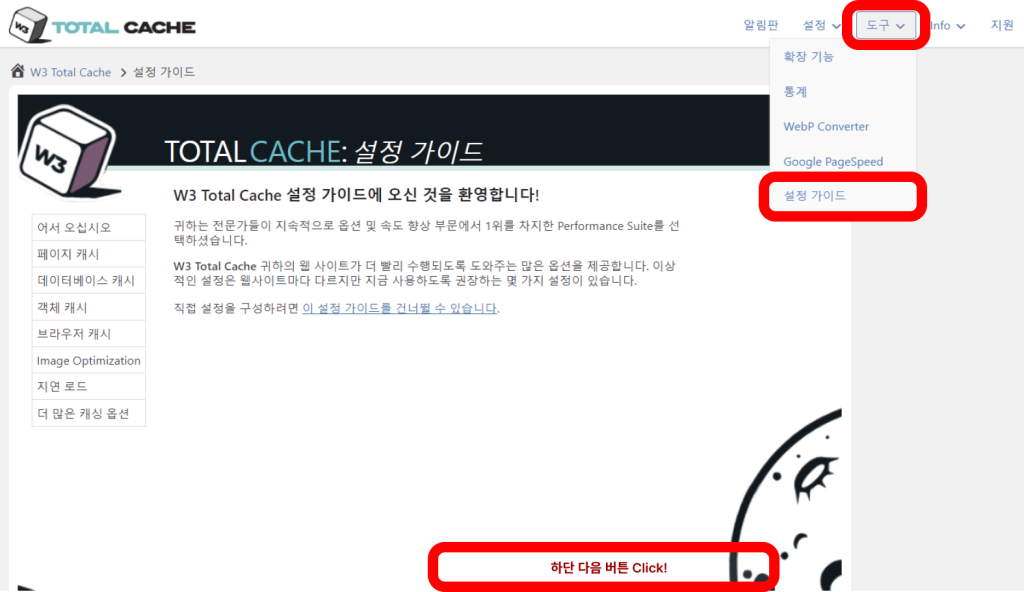The height and width of the screenshot is (592, 1024).
Task: Click the home icon in breadcrumb
Action: click(x=18, y=71)
